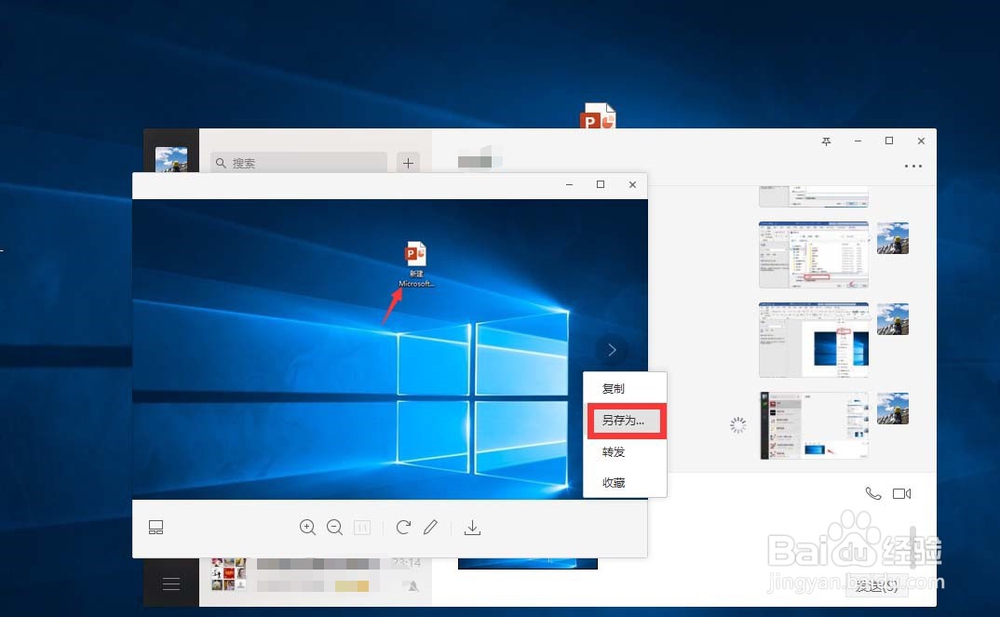Image resolution: width=1000 pixels, height=617 pixels.
Task: Choose 另存为... from the context menu
Action: [x=626, y=420]
